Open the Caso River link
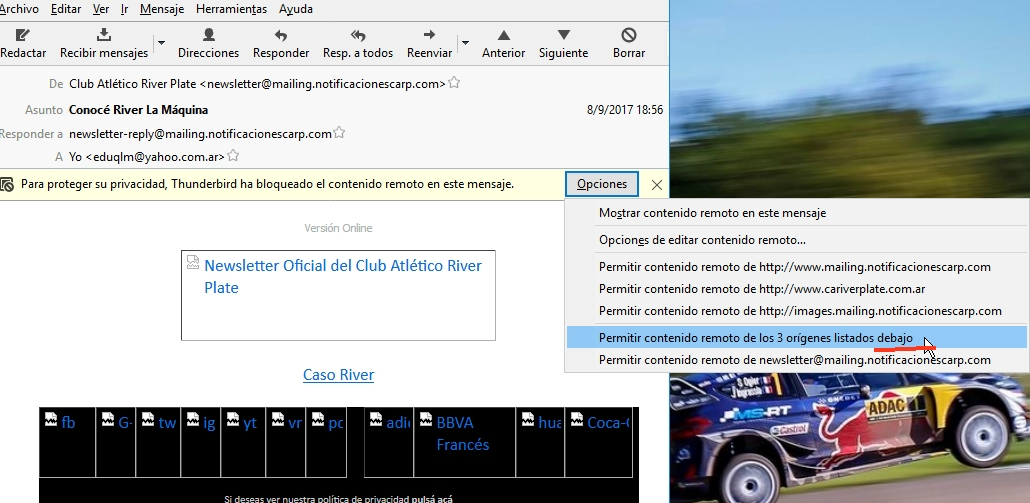Screen dimensions: 1030x503 click(x=338, y=375)
